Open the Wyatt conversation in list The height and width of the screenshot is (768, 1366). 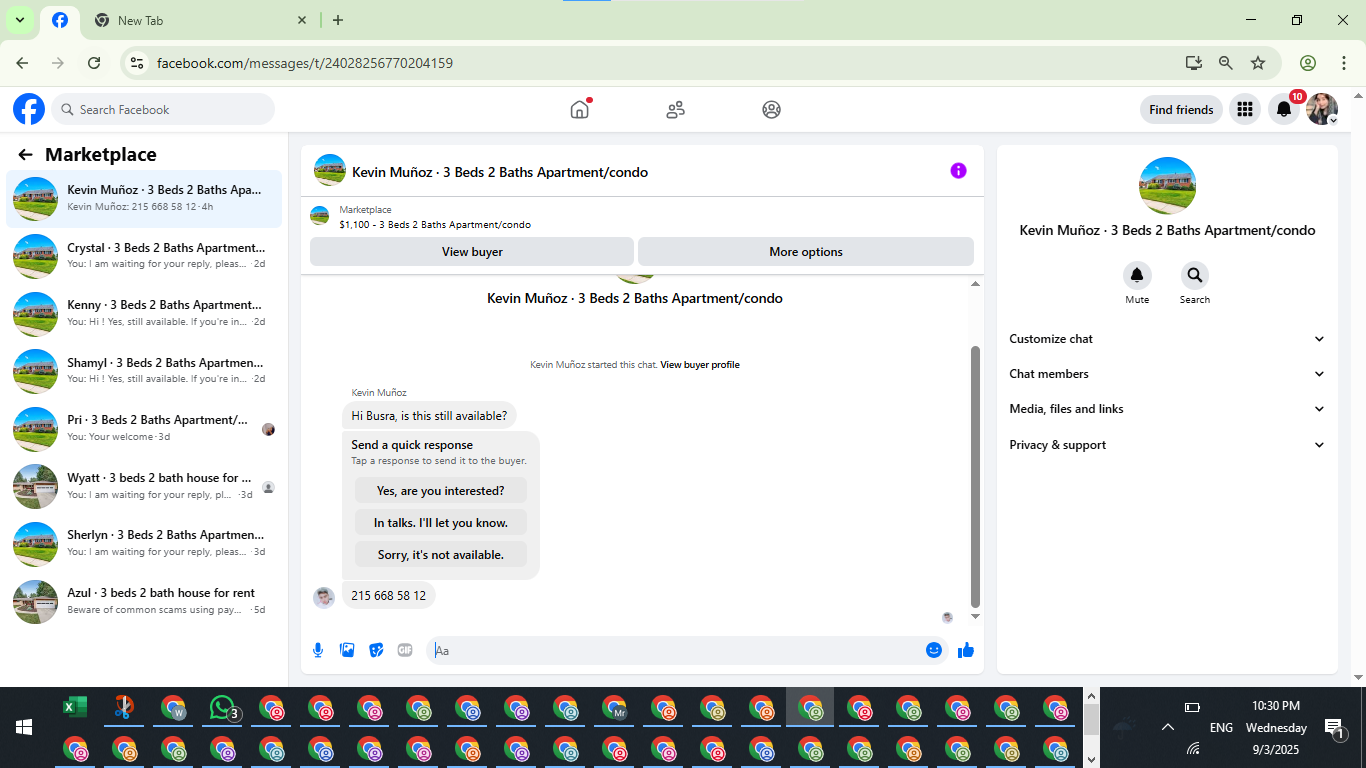tap(144, 486)
